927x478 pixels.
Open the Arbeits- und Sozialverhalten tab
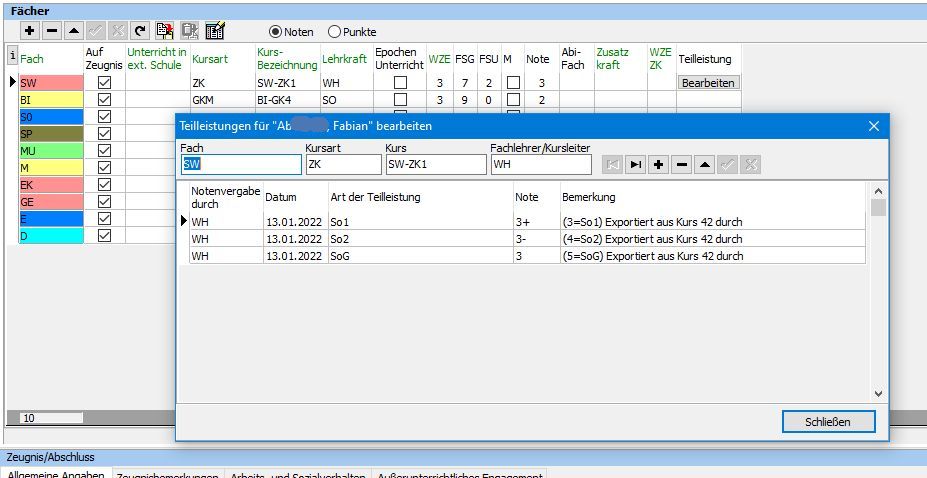[297, 476]
